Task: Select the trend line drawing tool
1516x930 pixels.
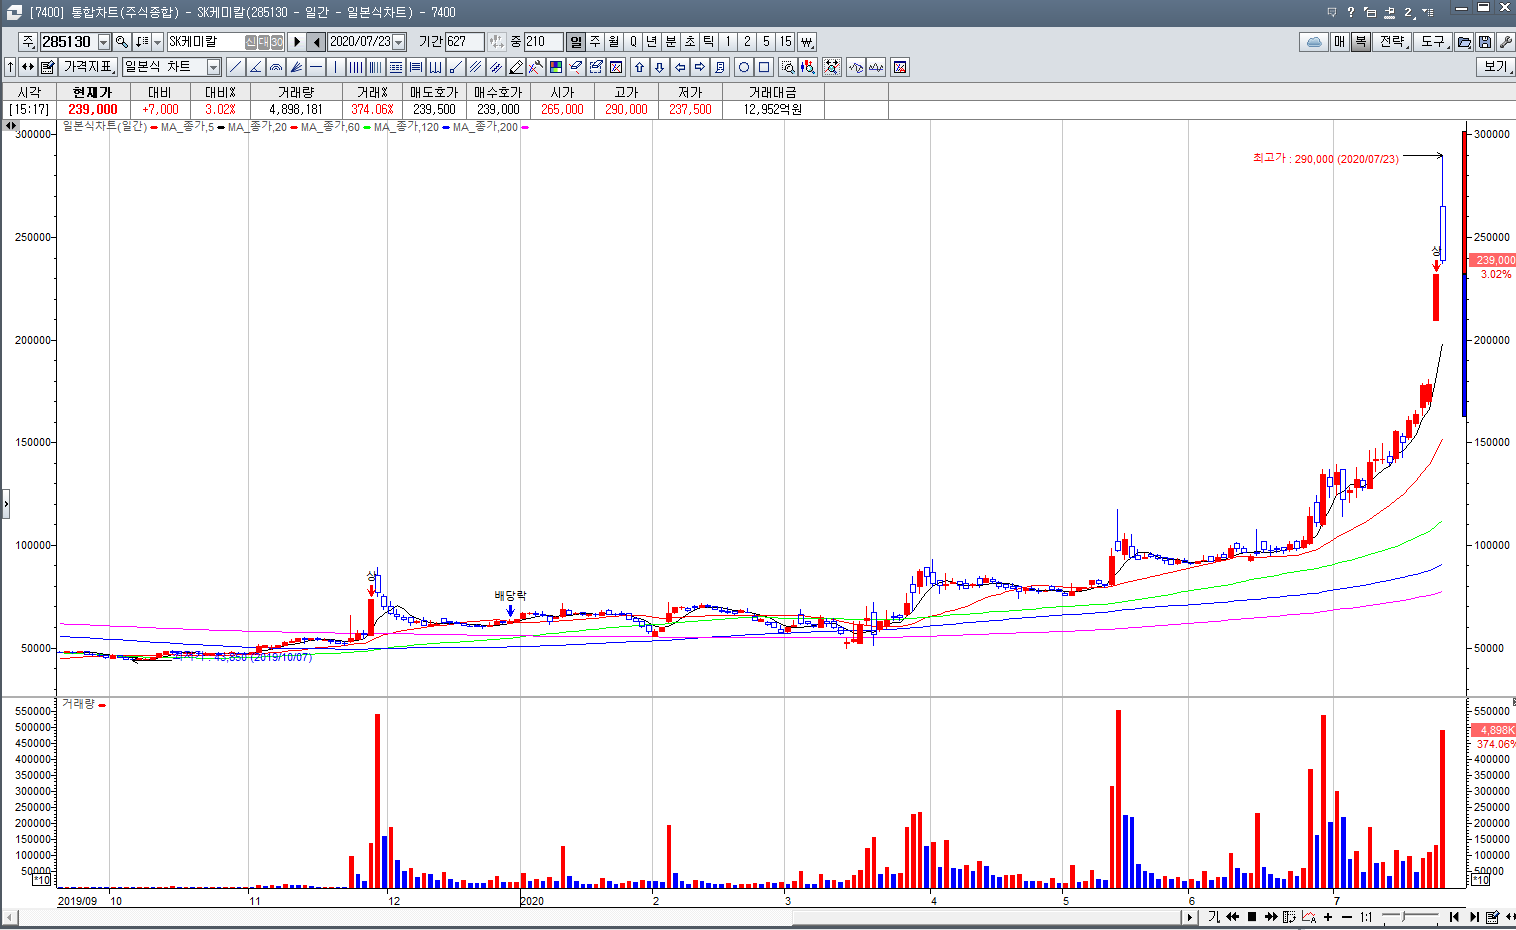Action: tap(236, 67)
